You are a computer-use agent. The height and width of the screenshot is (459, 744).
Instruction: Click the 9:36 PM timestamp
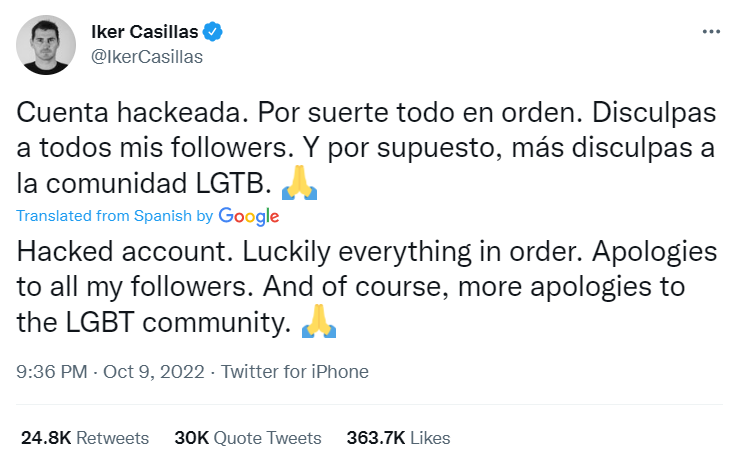pyautogui.click(x=52, y=372)
